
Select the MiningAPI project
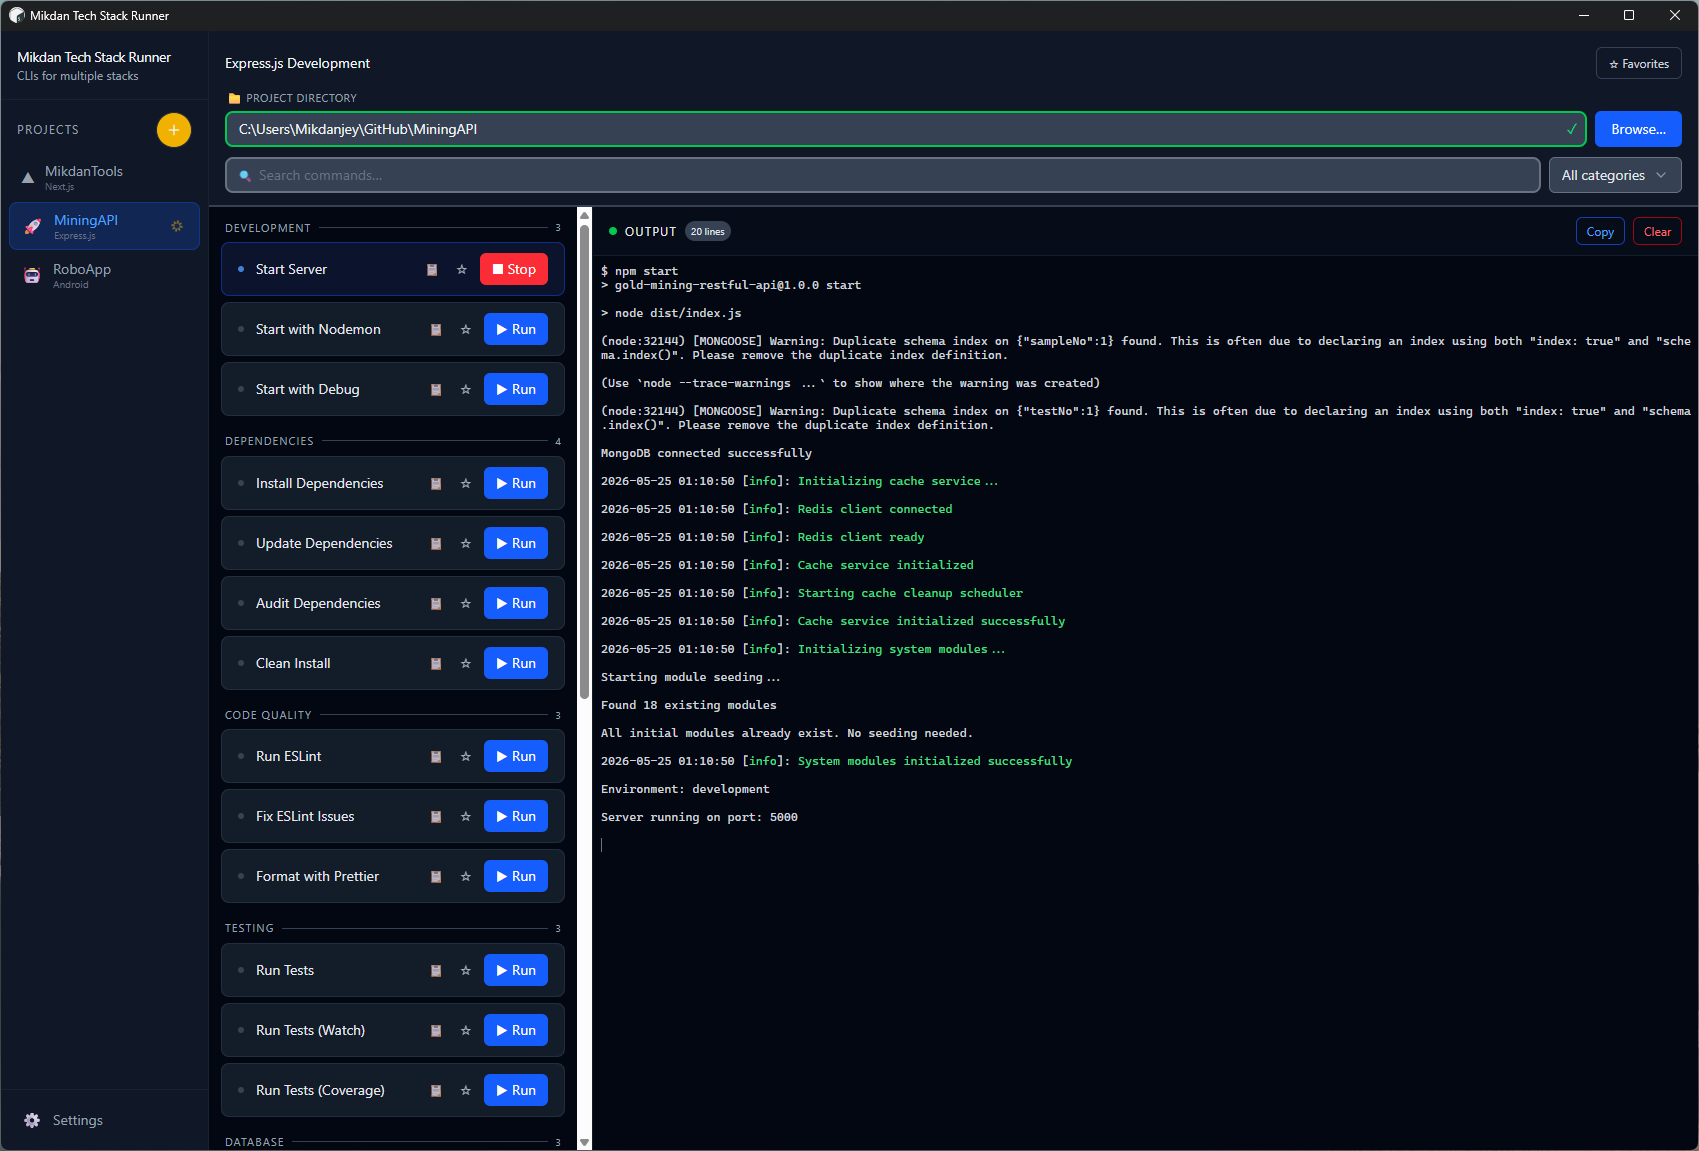pyautogui.click(x=104, y=226)
